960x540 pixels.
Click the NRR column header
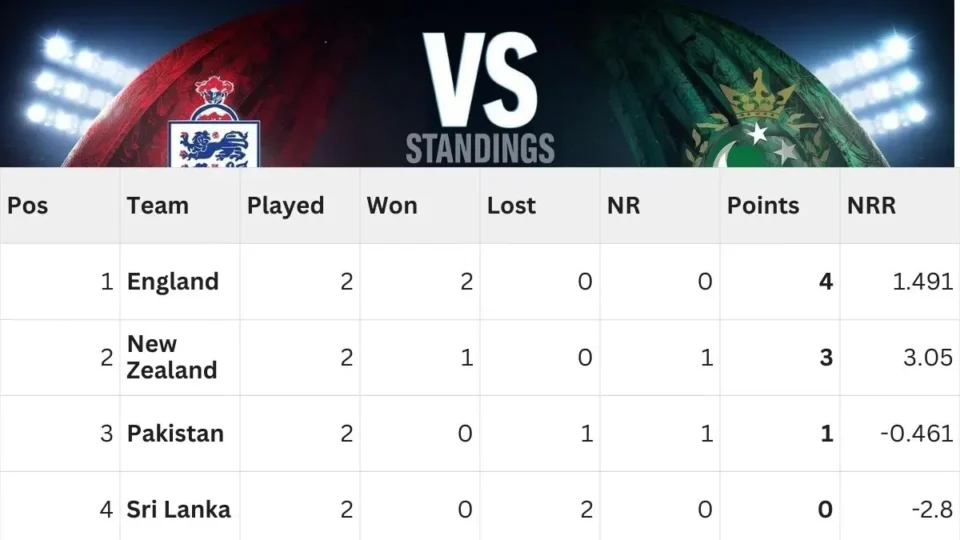point(871,206)
